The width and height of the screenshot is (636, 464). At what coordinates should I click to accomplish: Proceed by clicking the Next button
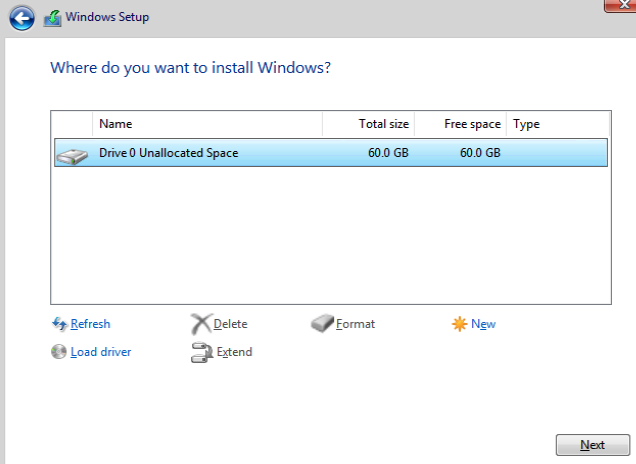[x=592, y=445]
